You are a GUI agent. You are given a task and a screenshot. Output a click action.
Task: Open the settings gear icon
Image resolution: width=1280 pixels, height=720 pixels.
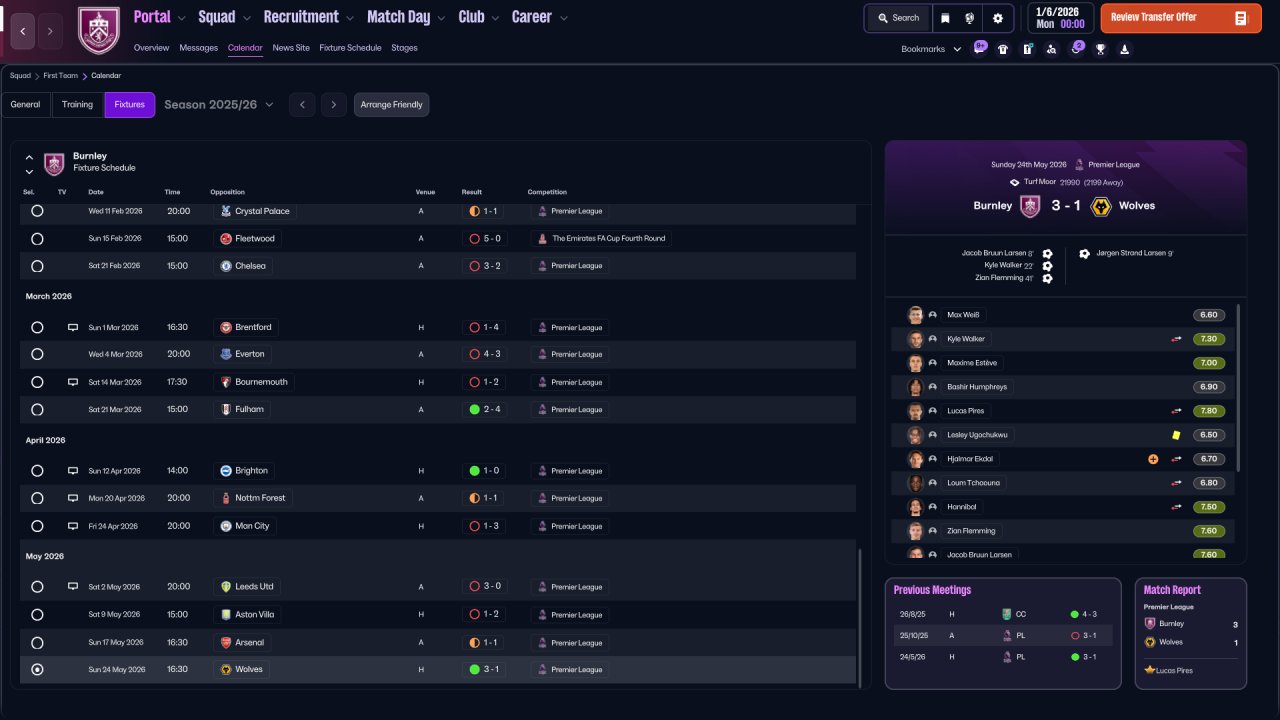tap(997, 18)
